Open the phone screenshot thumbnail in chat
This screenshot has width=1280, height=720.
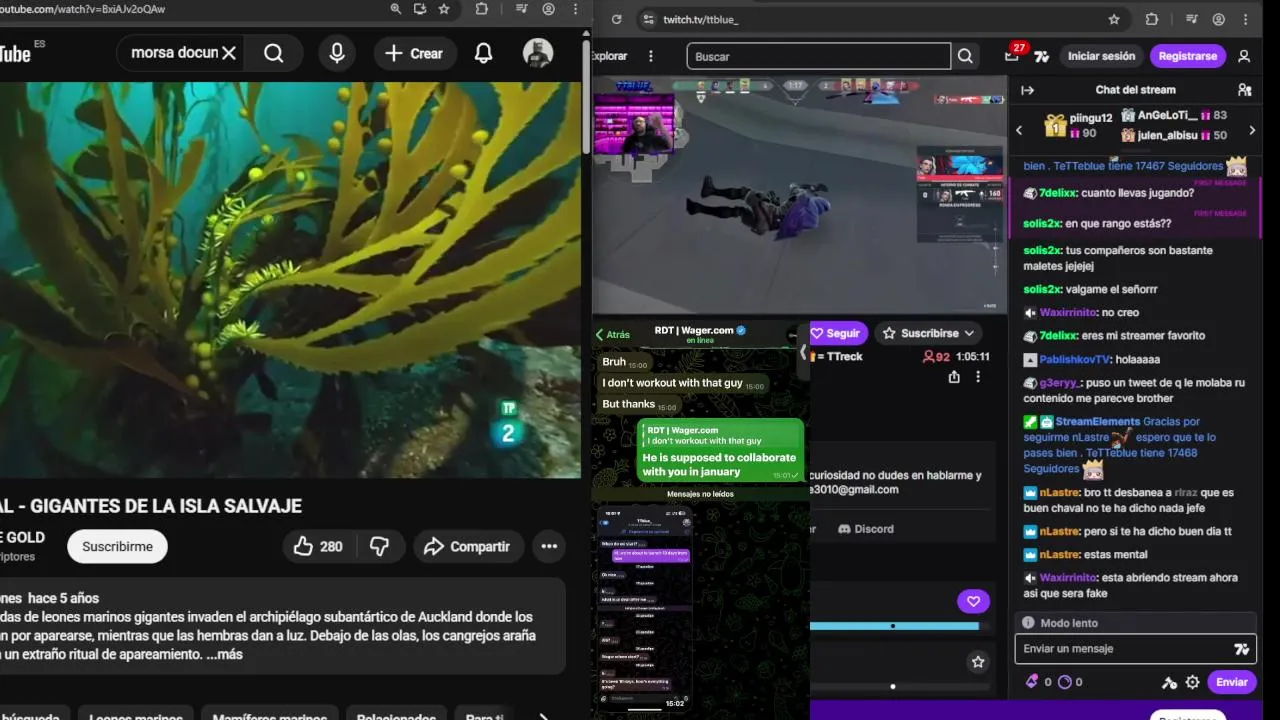coord(645,606)
